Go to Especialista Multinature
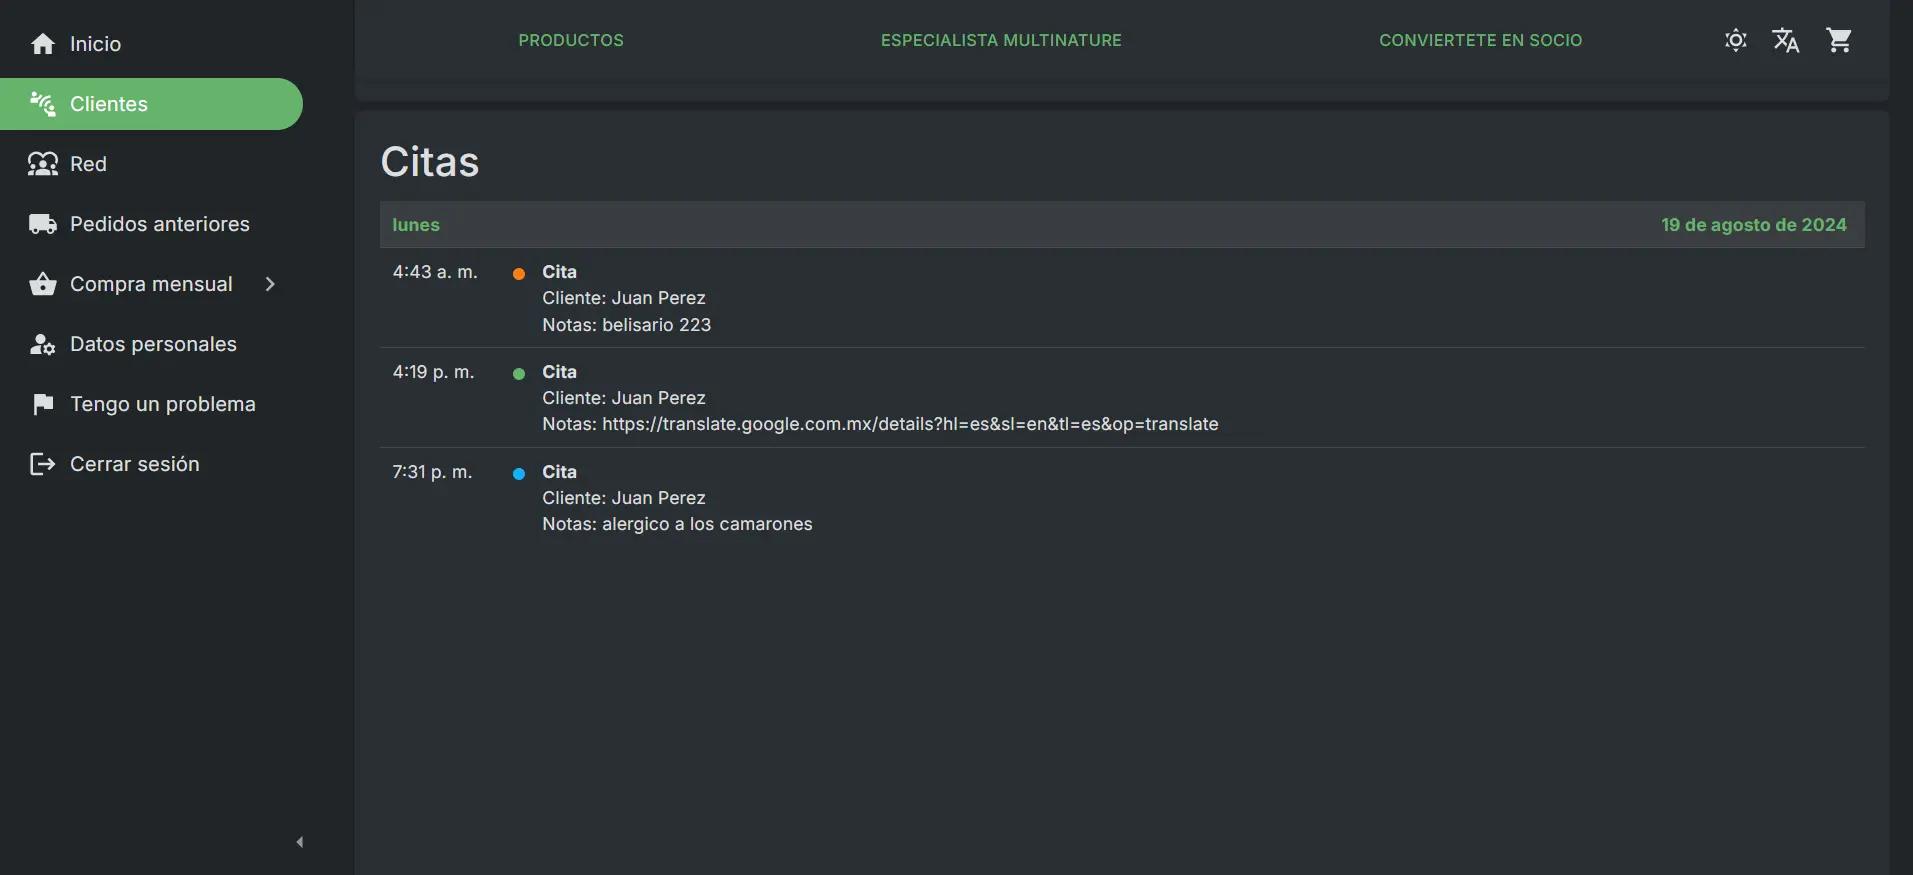 1001,40
